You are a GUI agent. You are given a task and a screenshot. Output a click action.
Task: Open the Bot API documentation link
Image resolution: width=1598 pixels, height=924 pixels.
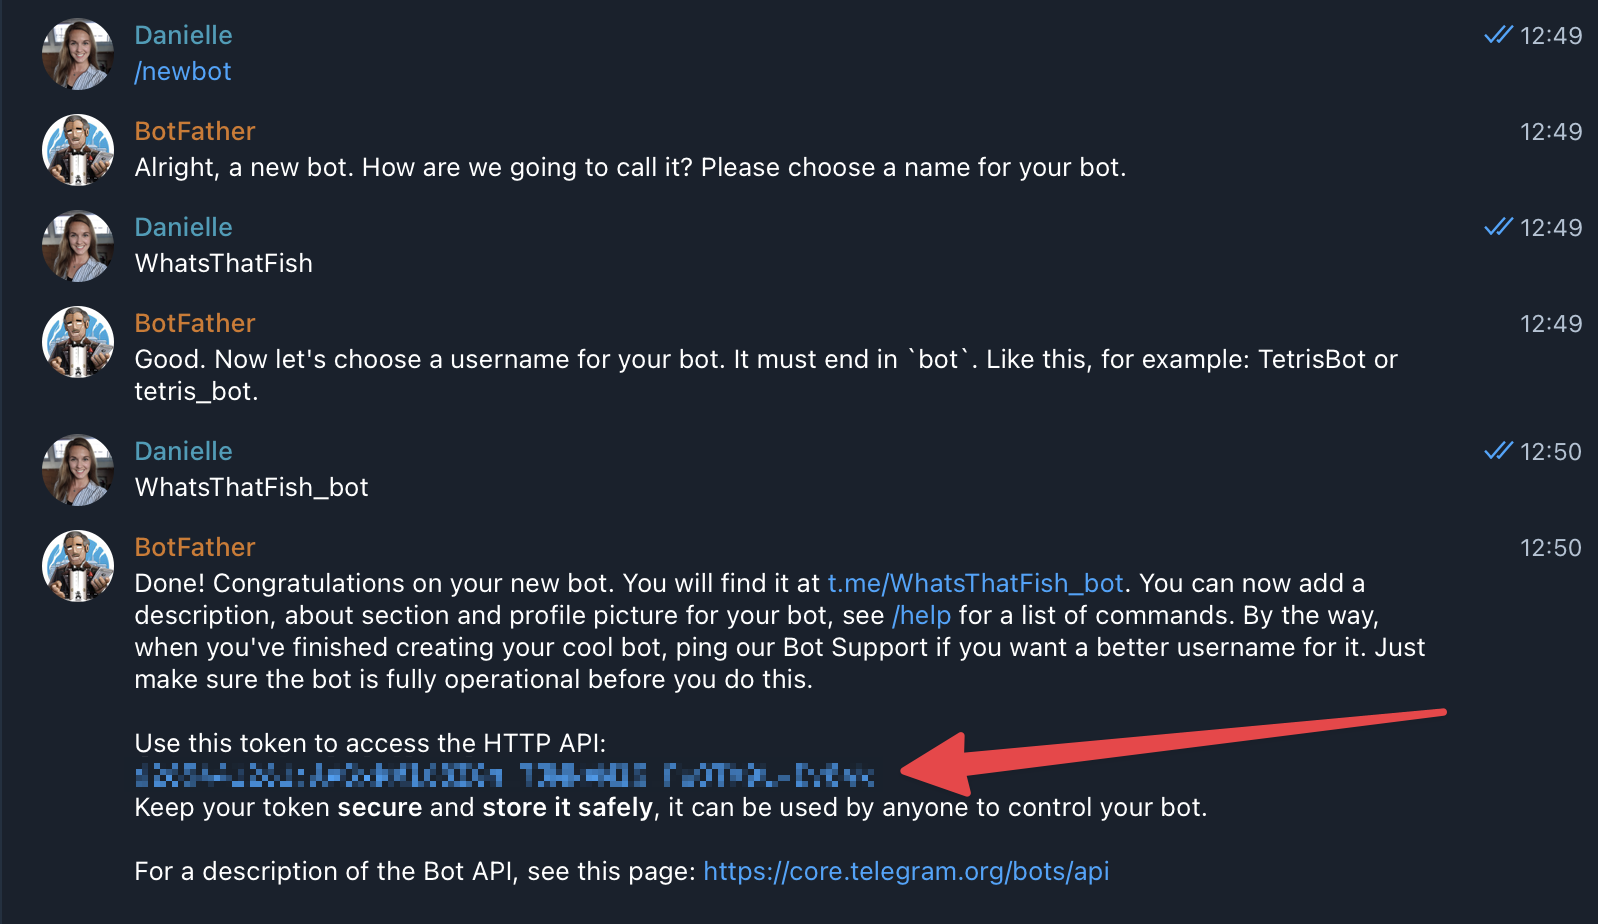(x=906, y=871)
